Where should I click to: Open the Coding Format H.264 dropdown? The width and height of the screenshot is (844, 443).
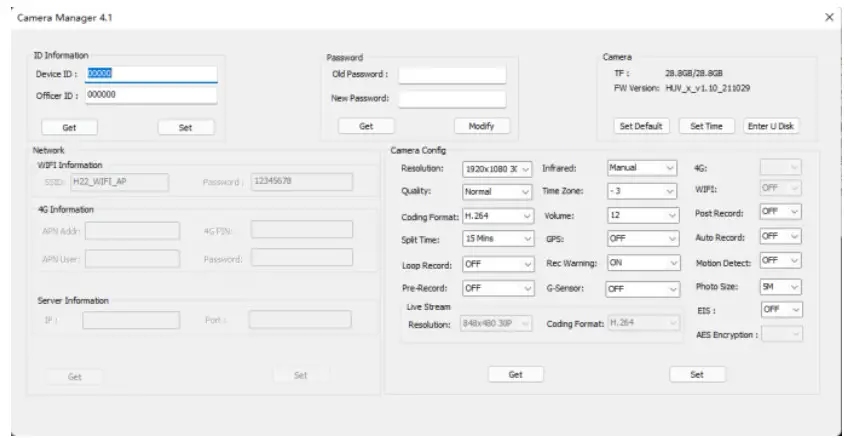[x=498, y=216]
